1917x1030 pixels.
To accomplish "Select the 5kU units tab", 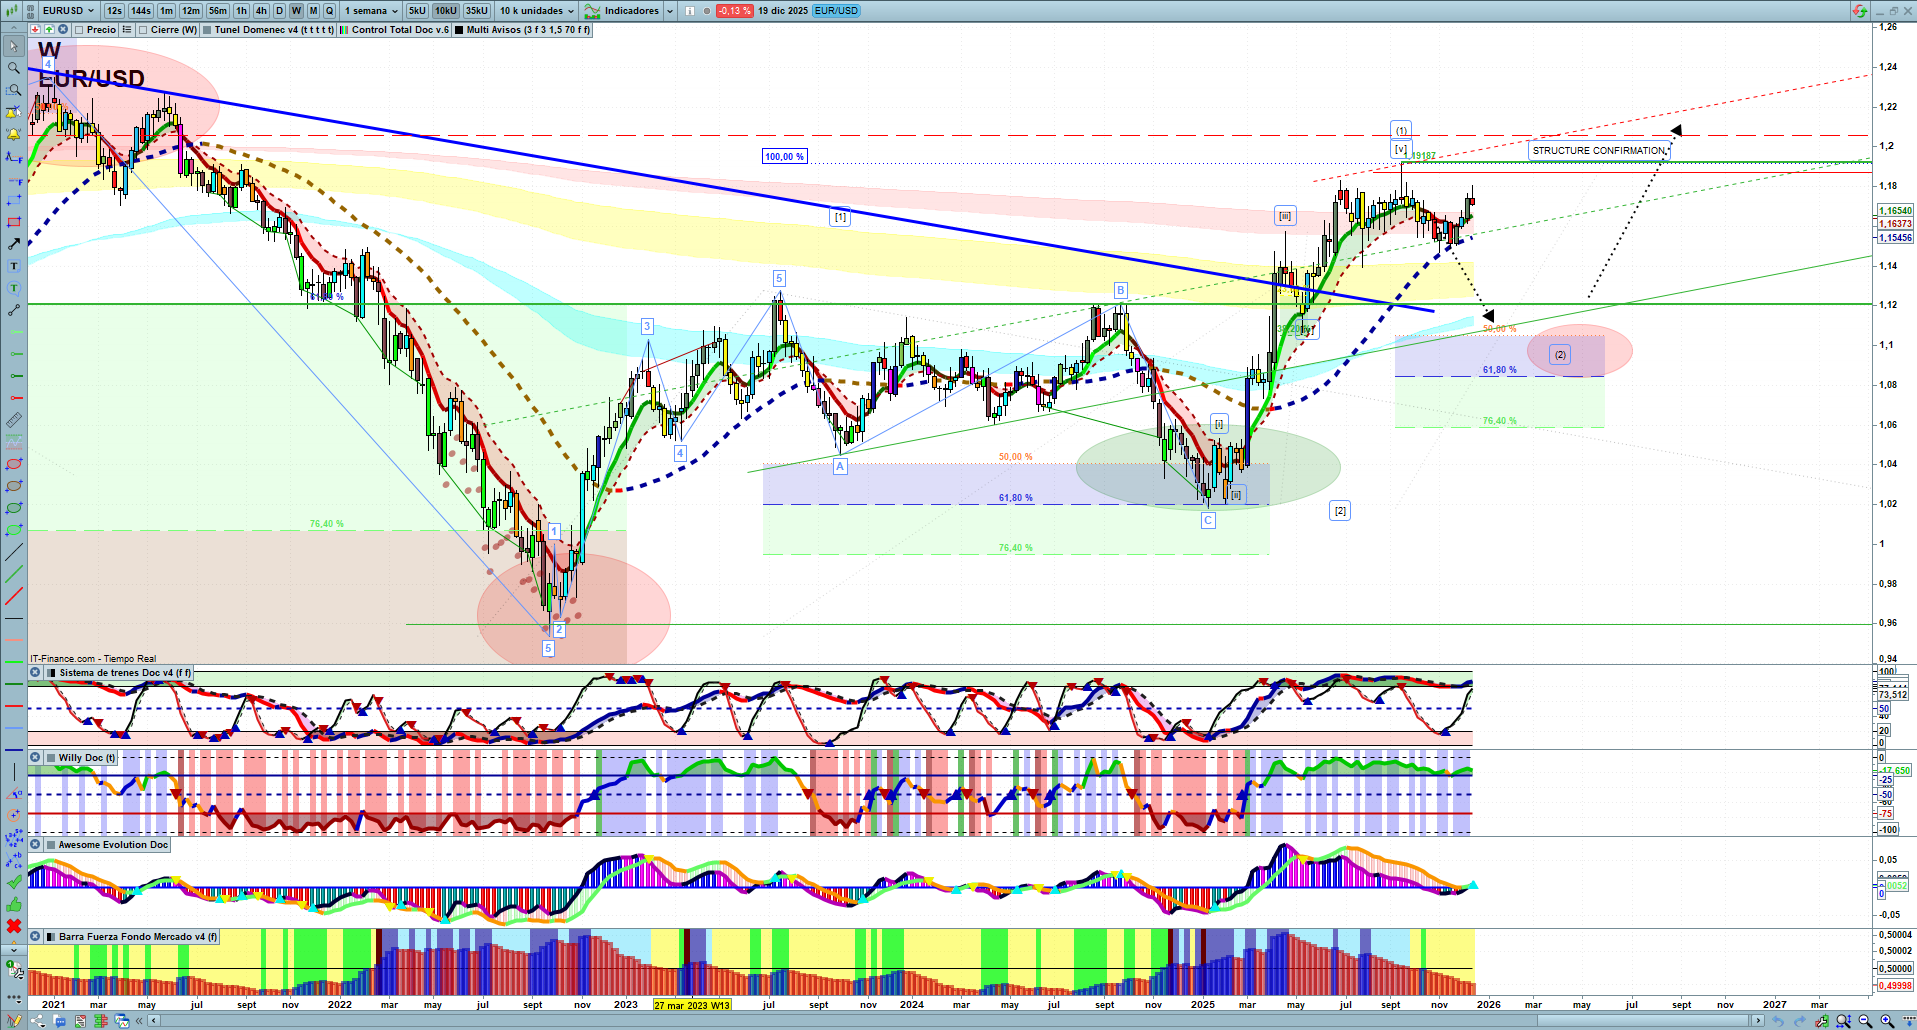I will click(x=417, y=11).
